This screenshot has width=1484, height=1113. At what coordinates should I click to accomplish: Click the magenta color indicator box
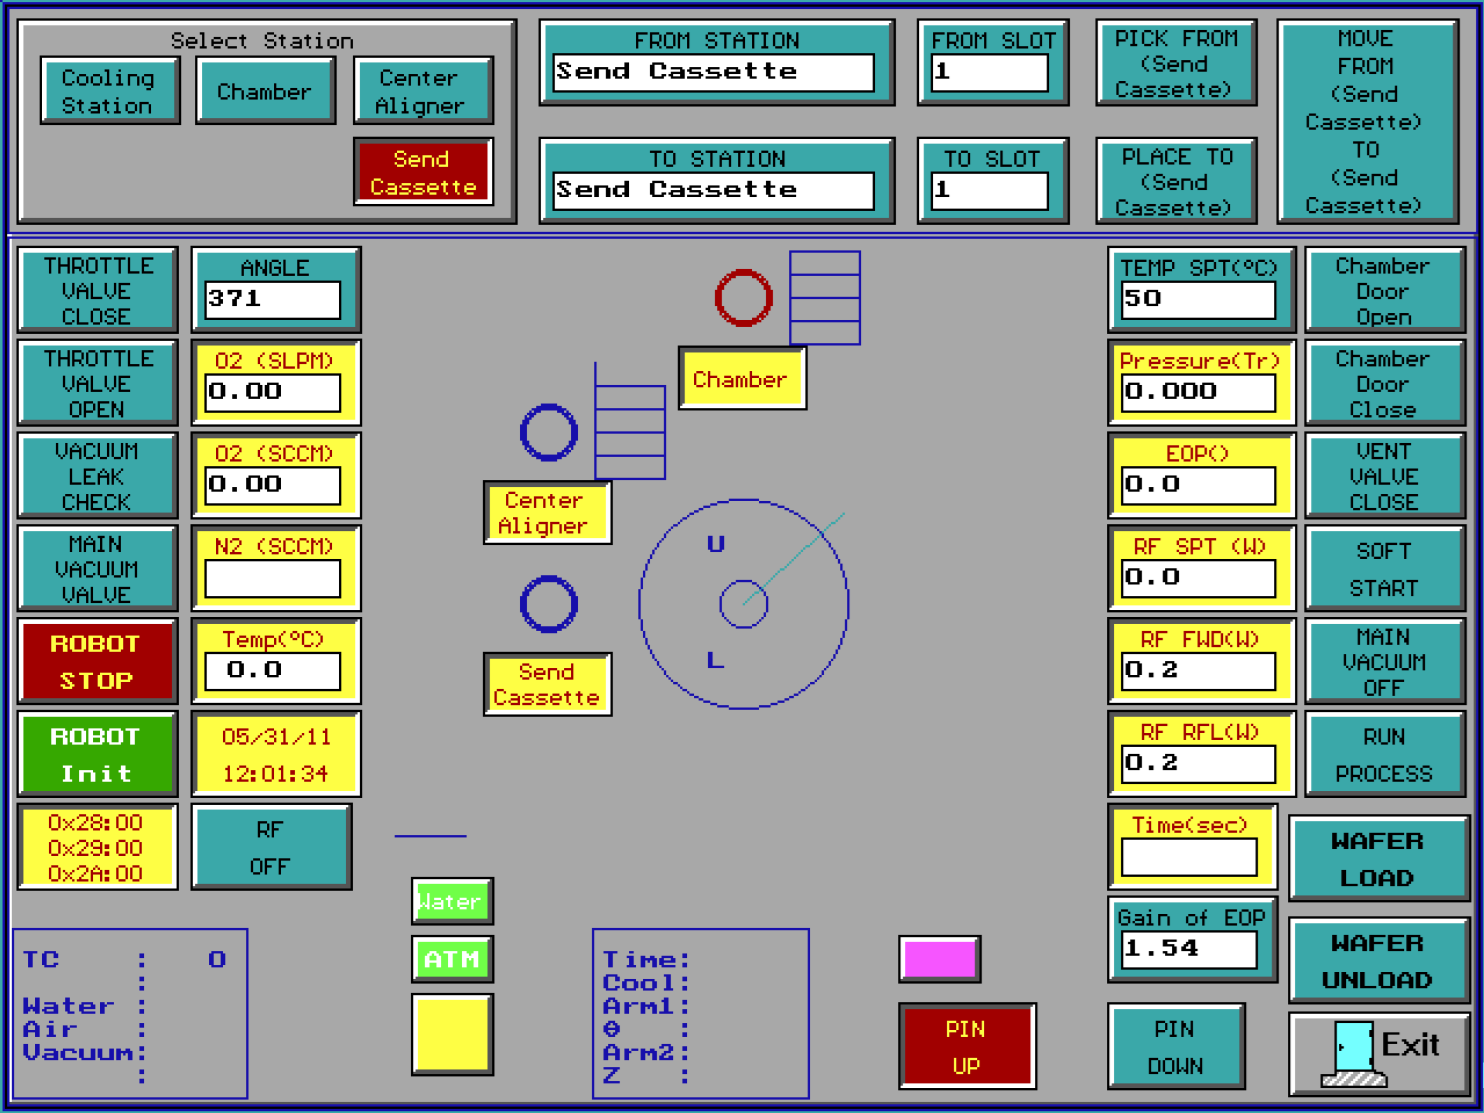click(939, 959)
